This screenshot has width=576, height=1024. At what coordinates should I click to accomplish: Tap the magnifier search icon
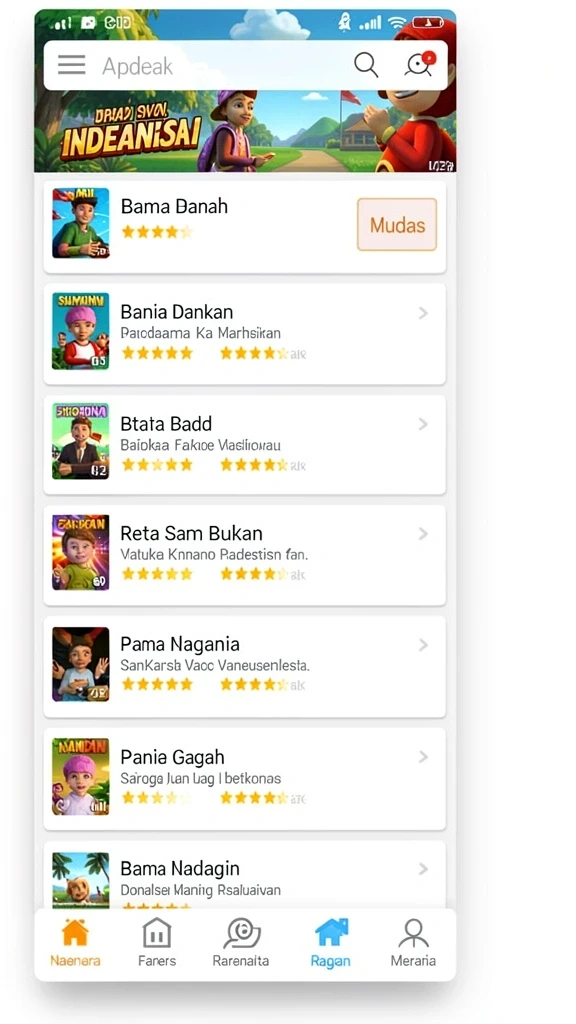[366, 65]
